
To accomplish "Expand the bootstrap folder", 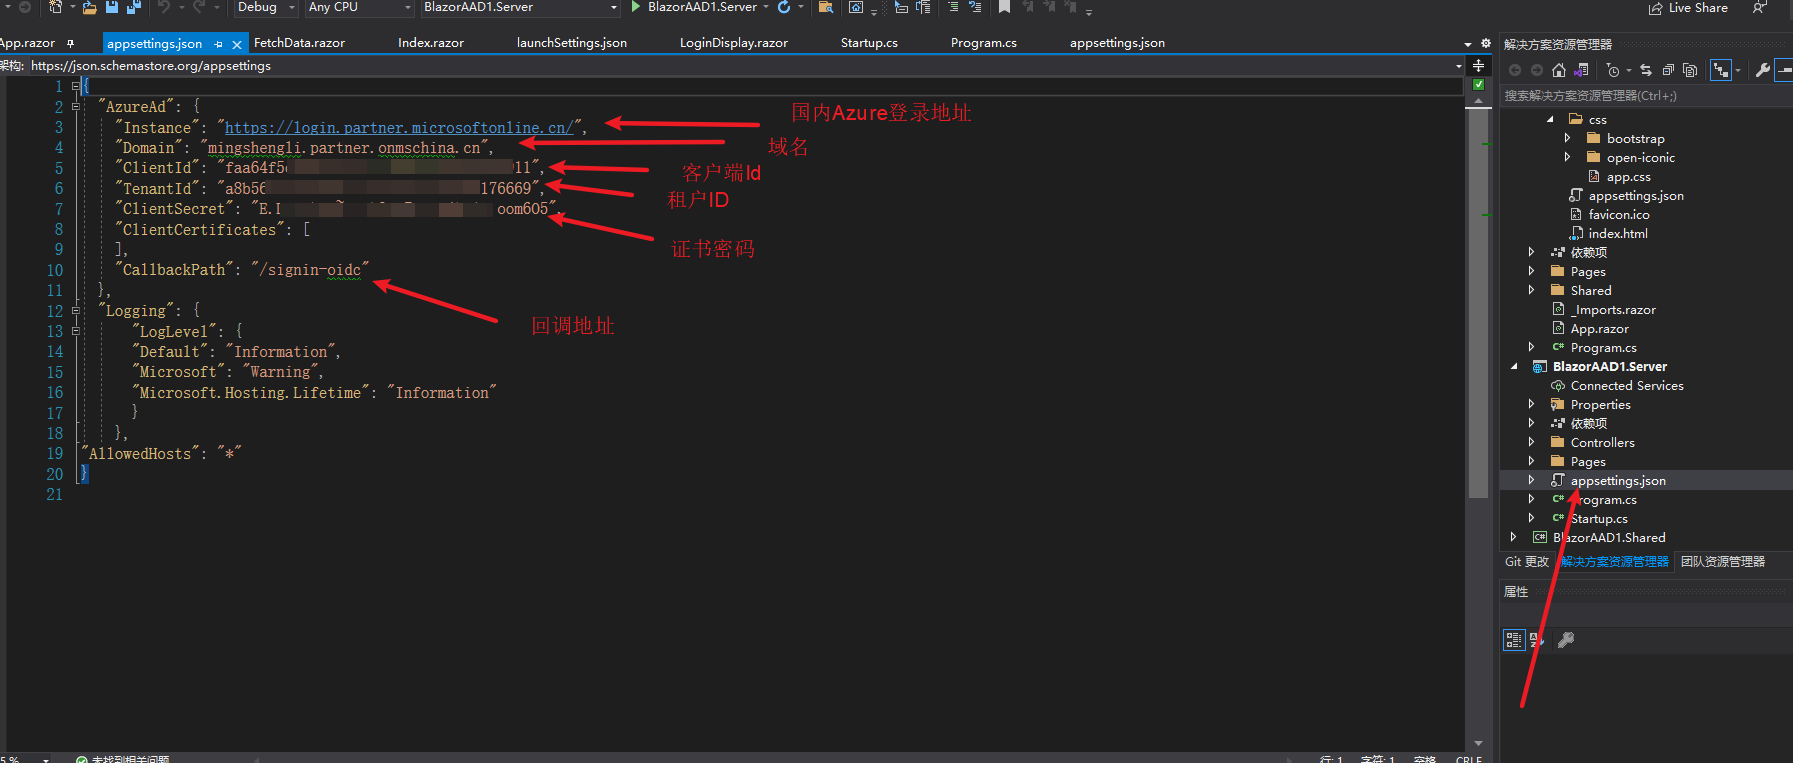I will click(x=1567, y=139).
